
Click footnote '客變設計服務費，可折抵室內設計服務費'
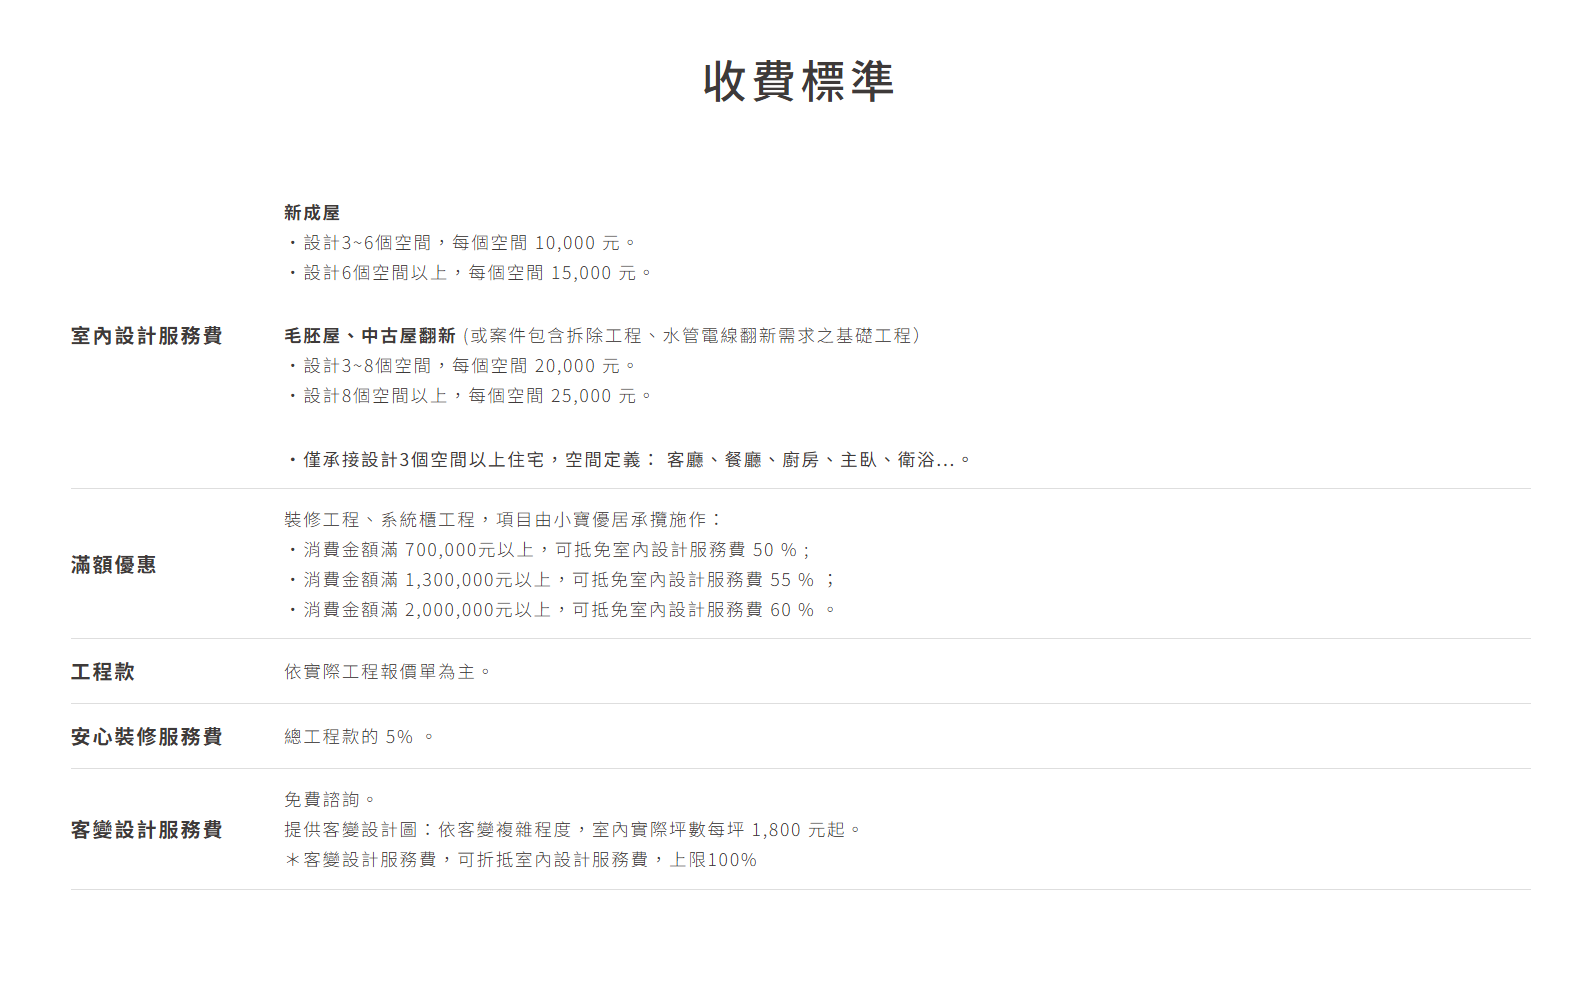521,860
